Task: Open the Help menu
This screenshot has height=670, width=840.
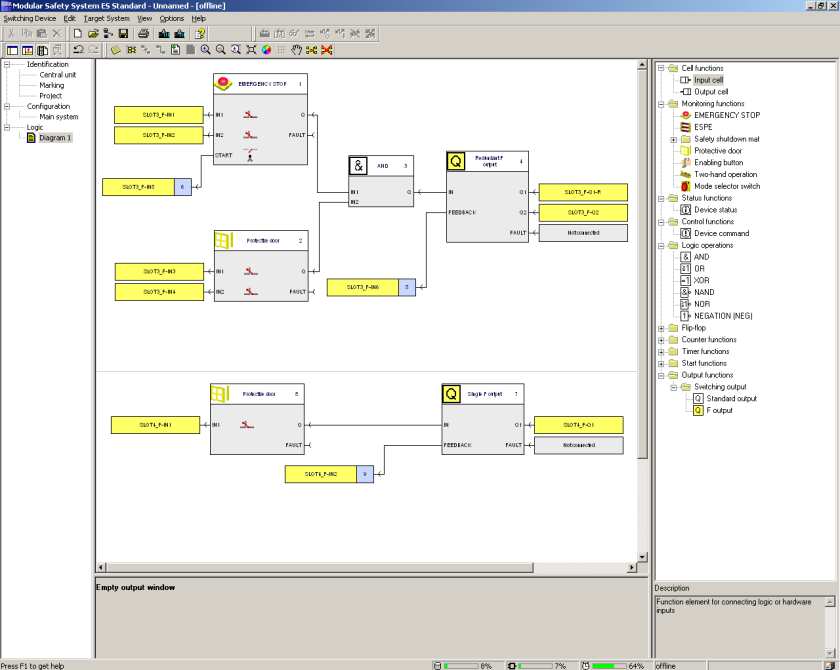Action: tap(199, 18)
